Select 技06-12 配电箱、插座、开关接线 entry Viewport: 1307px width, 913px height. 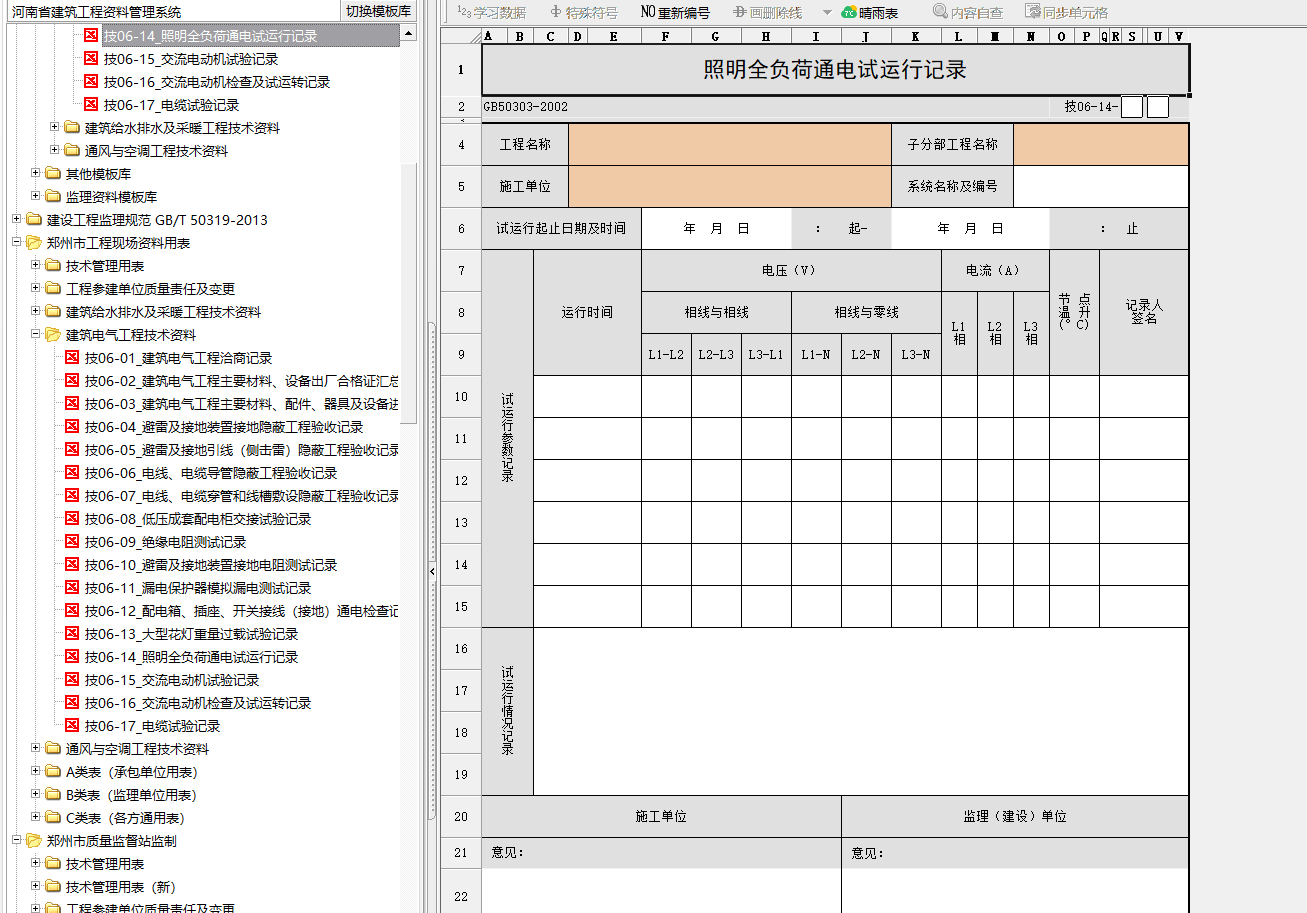click(242, 611)
